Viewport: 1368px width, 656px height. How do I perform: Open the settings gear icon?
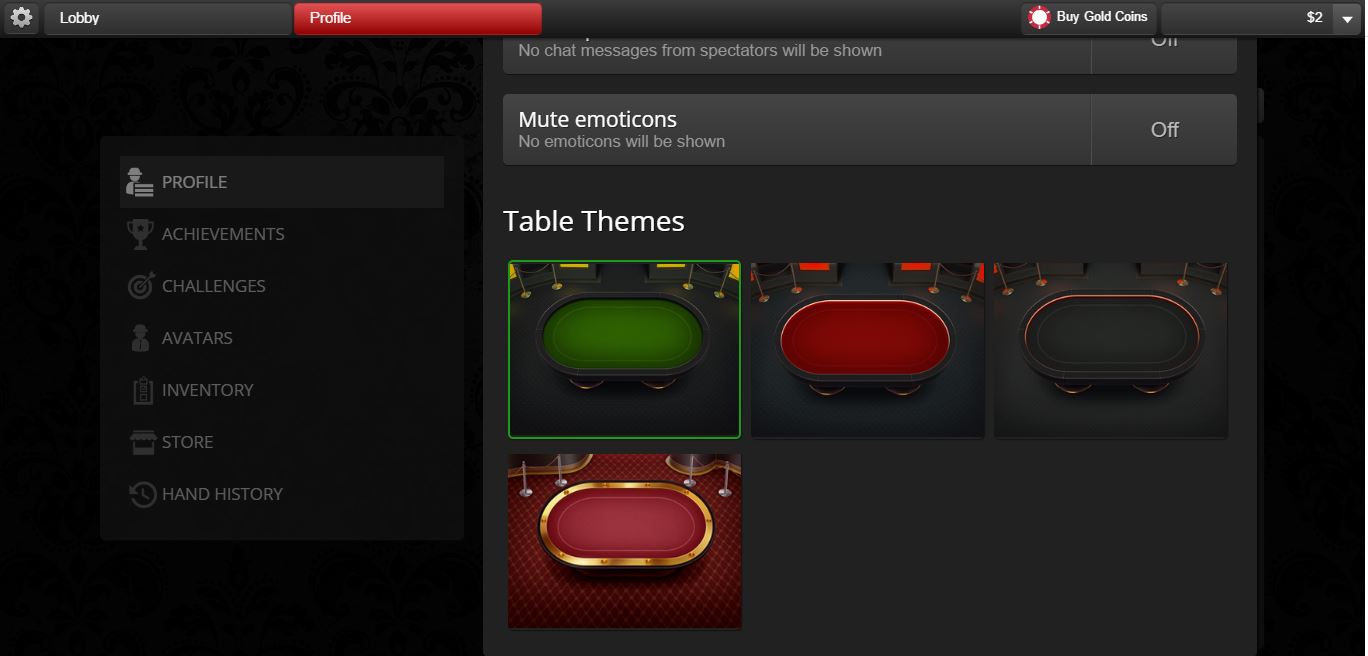click(x=21, y=17)
